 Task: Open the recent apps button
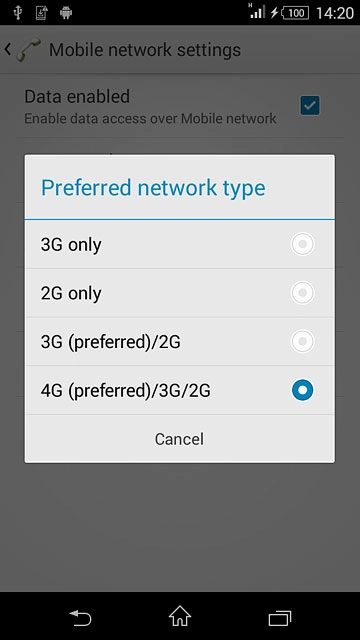click(280, 618)
